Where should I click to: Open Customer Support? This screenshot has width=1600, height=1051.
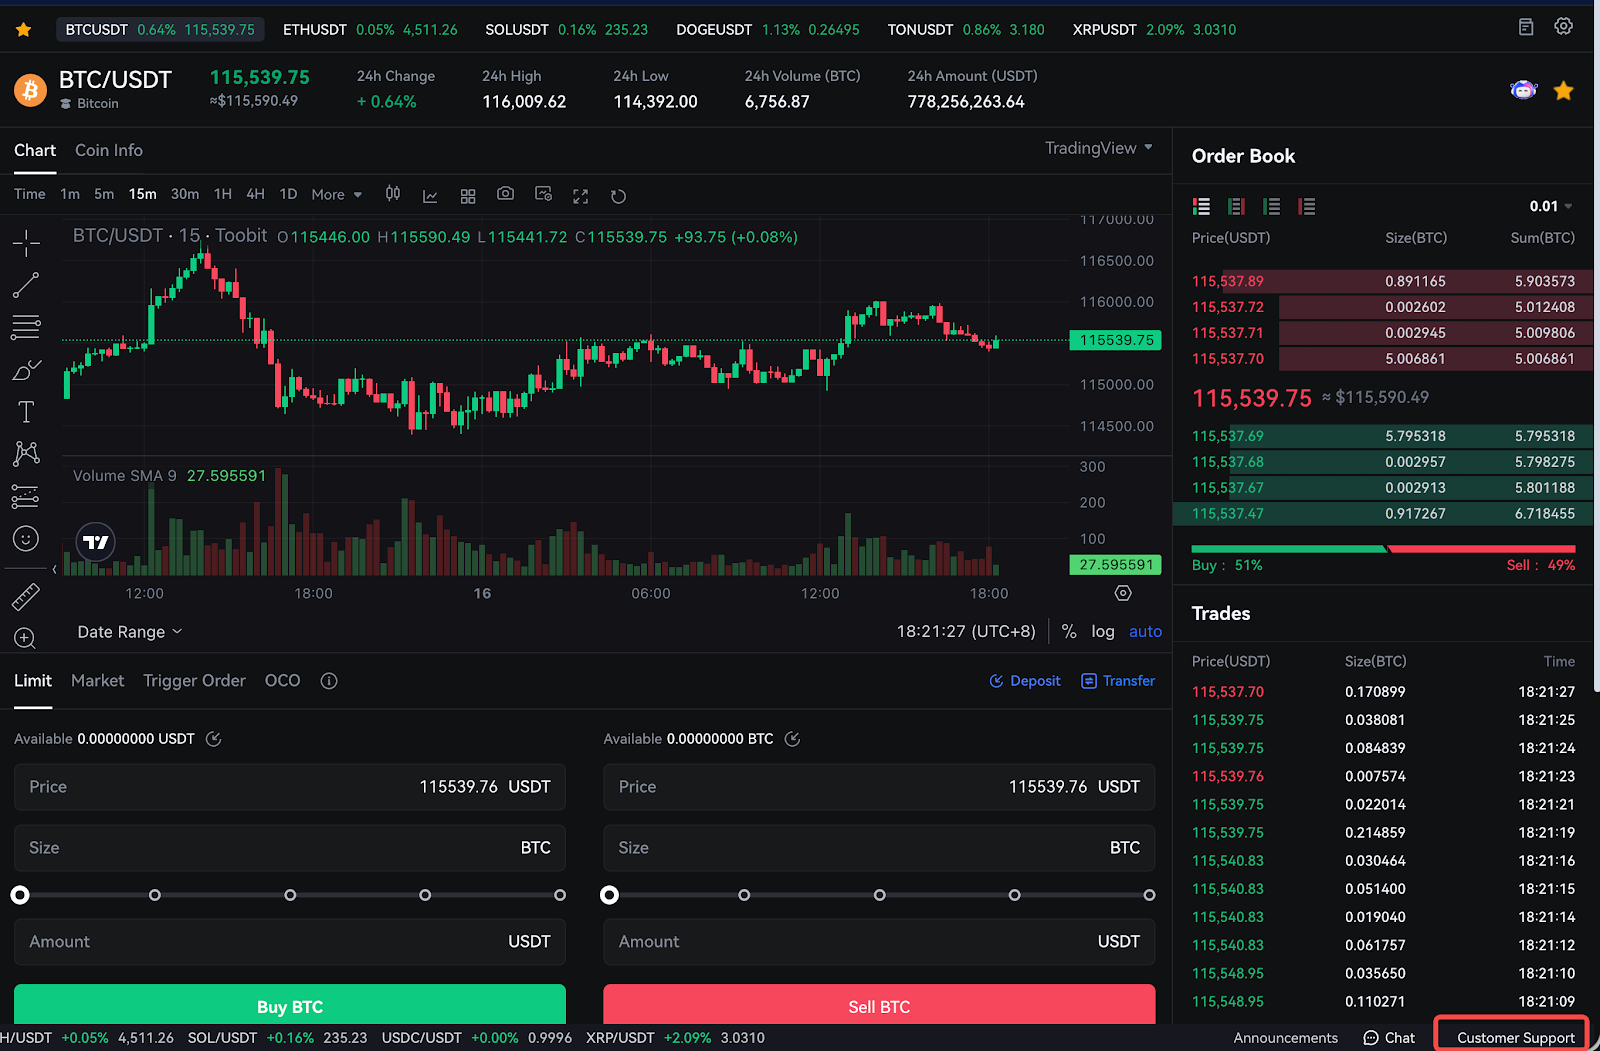pos(1515,1038)
